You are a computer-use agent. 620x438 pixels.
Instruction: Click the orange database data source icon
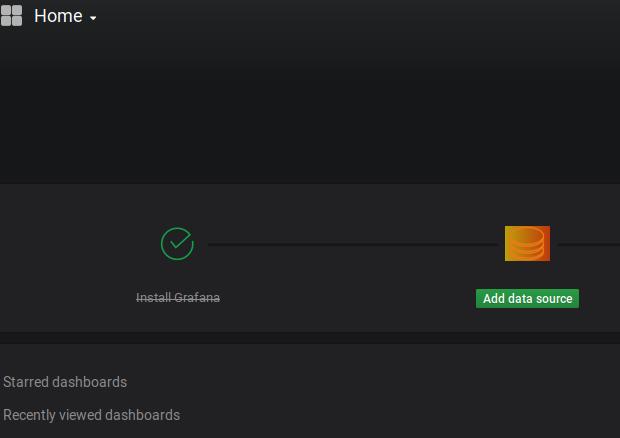click(527, 243)
